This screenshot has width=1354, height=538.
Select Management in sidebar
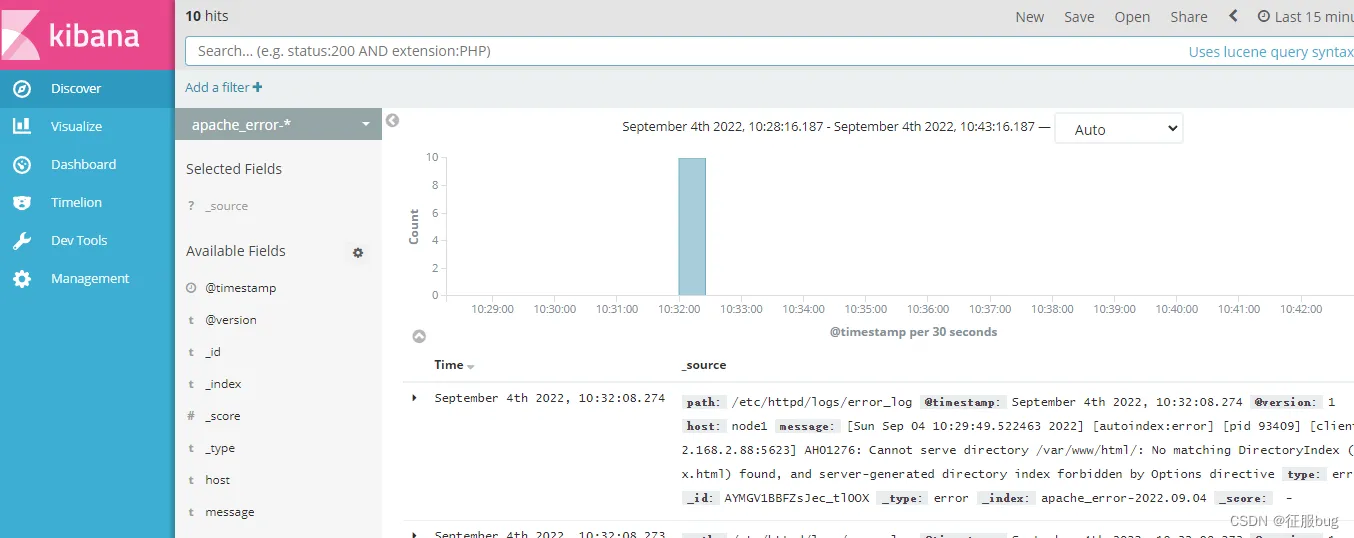click(x=90, y=278)
